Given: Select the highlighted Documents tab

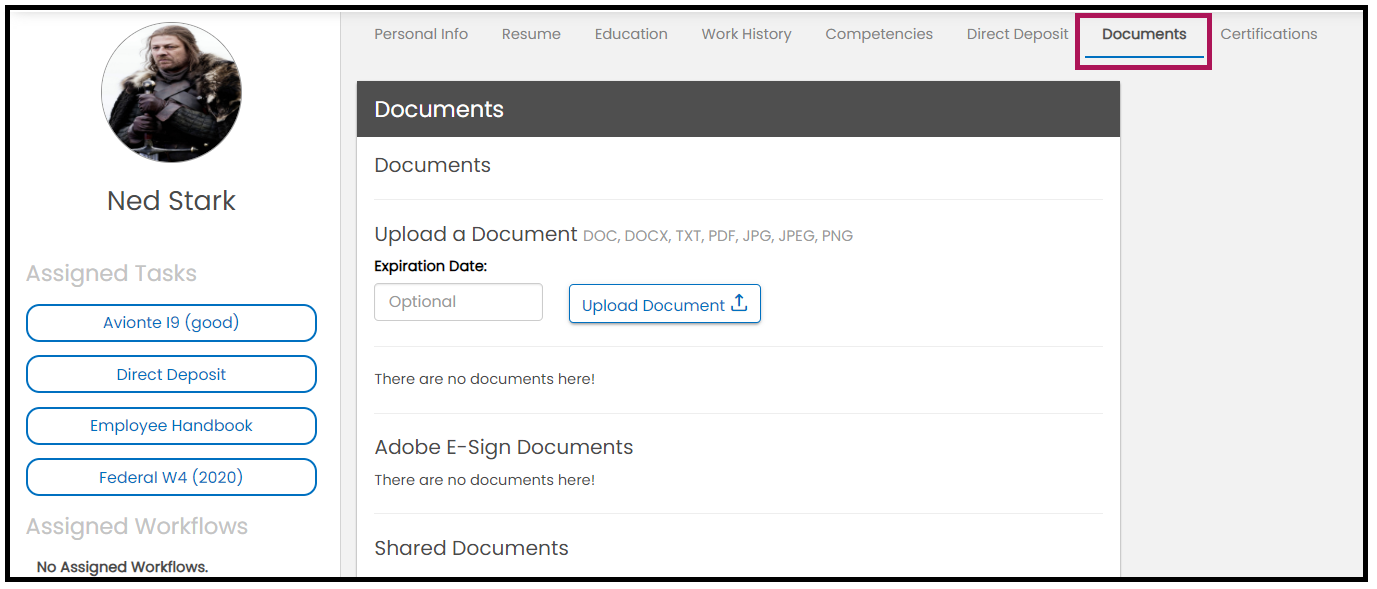Looking at the screenshot, I should pos(1144,34).
